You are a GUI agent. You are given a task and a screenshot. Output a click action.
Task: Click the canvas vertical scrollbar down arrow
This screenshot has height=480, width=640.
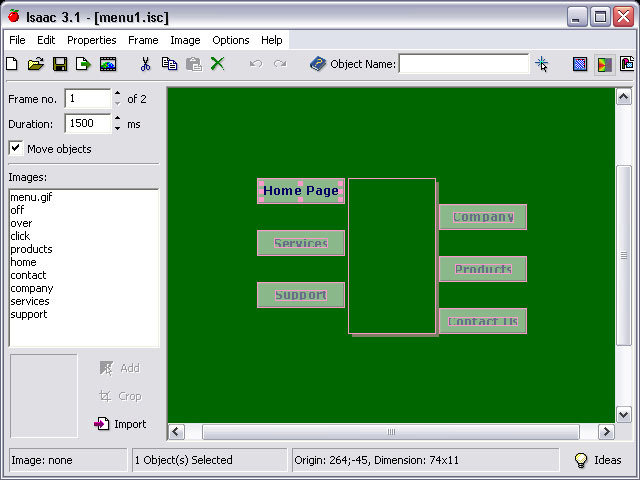[623, 415]
